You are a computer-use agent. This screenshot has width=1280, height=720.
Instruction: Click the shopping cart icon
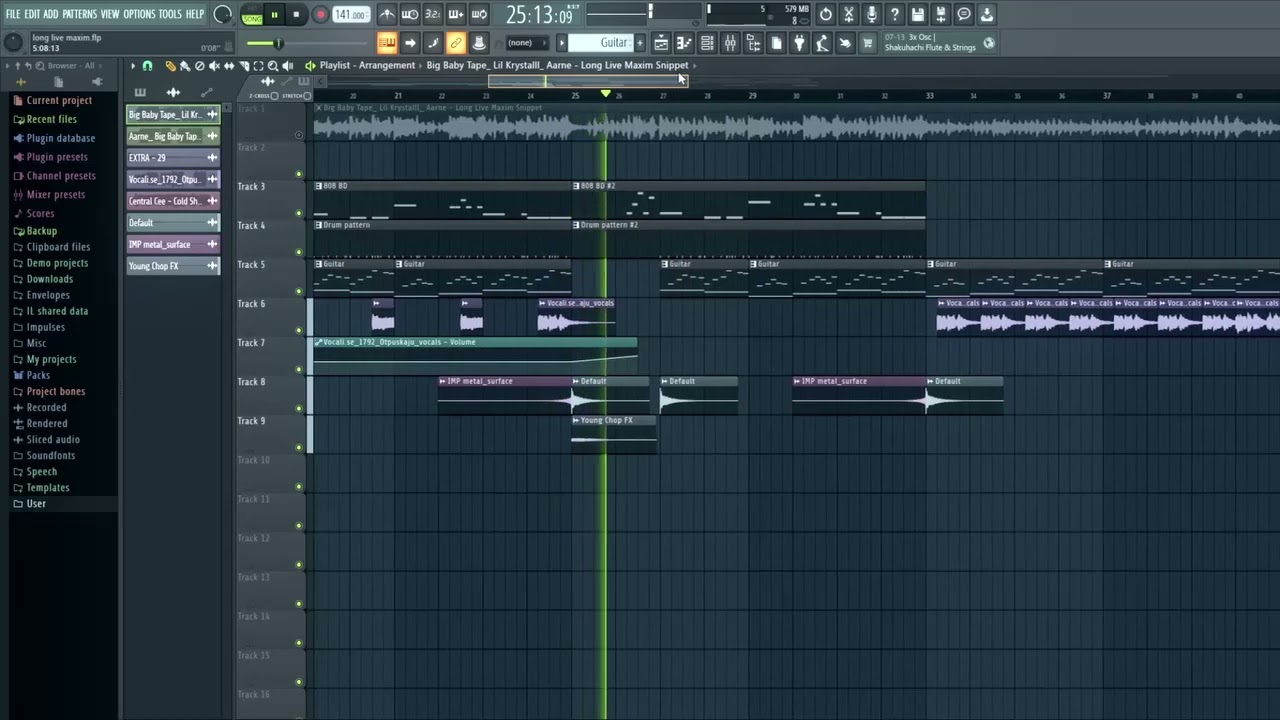pos(868,43)
